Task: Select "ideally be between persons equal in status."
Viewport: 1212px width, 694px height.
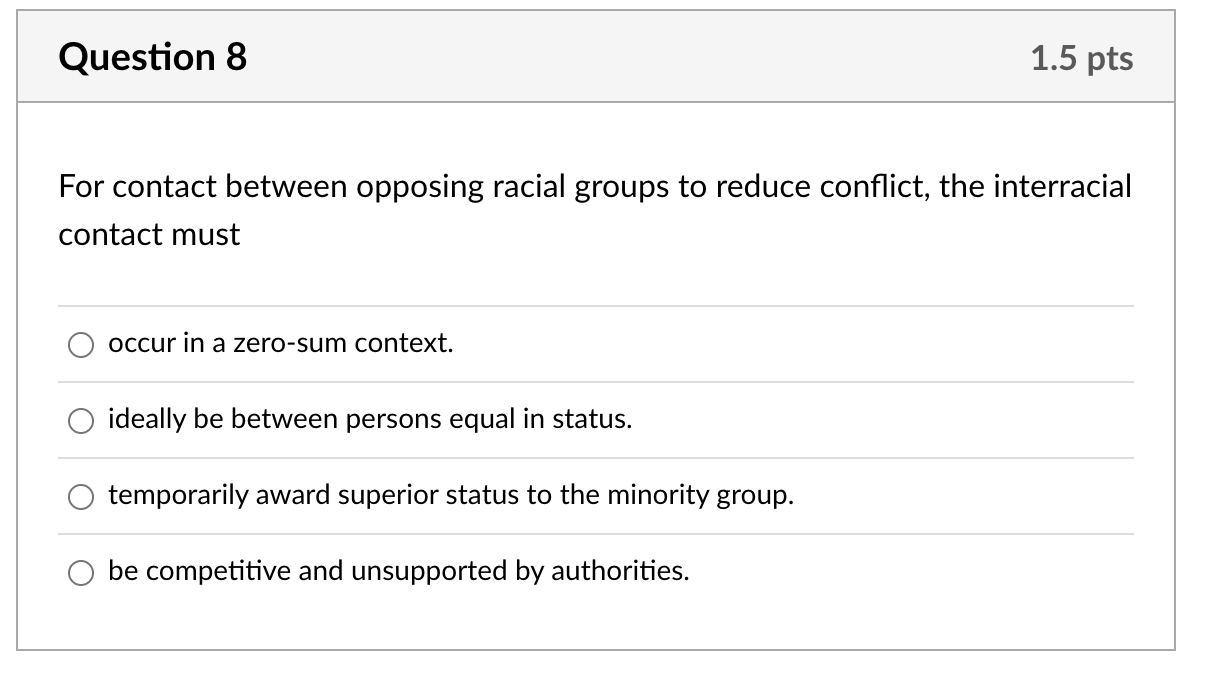Action: pos(81,421)
